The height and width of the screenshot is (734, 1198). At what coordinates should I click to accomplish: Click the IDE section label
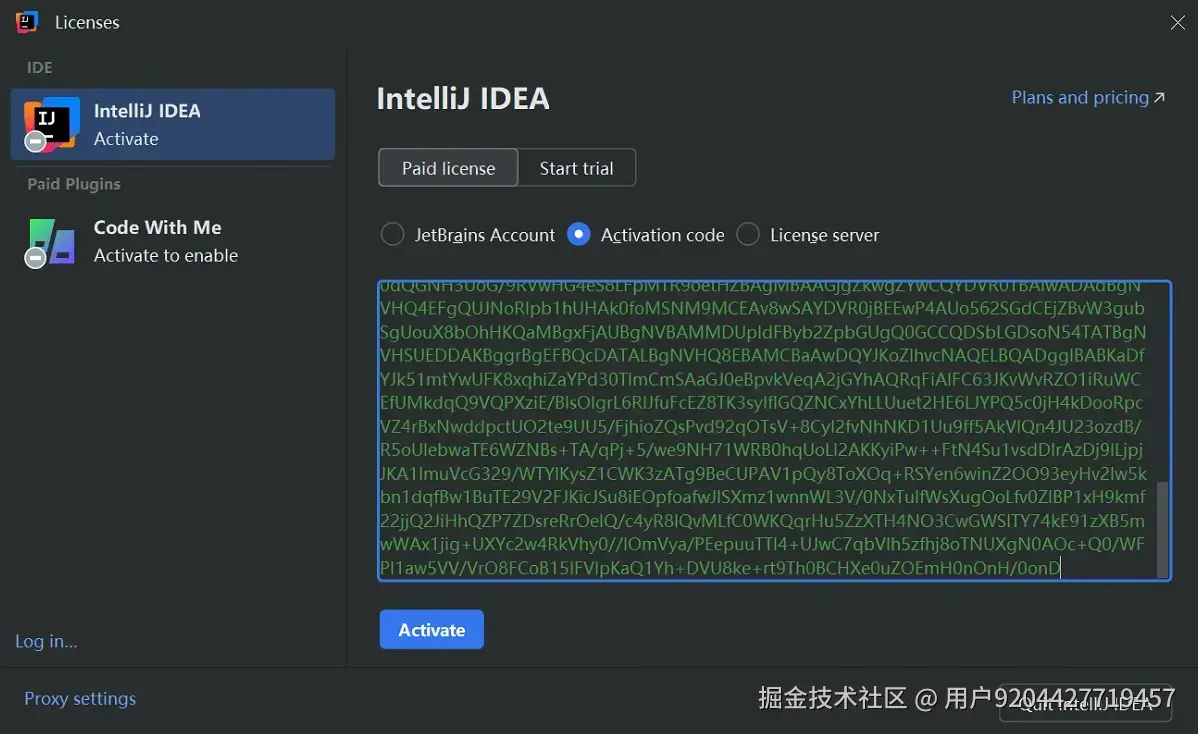point(40,67)
